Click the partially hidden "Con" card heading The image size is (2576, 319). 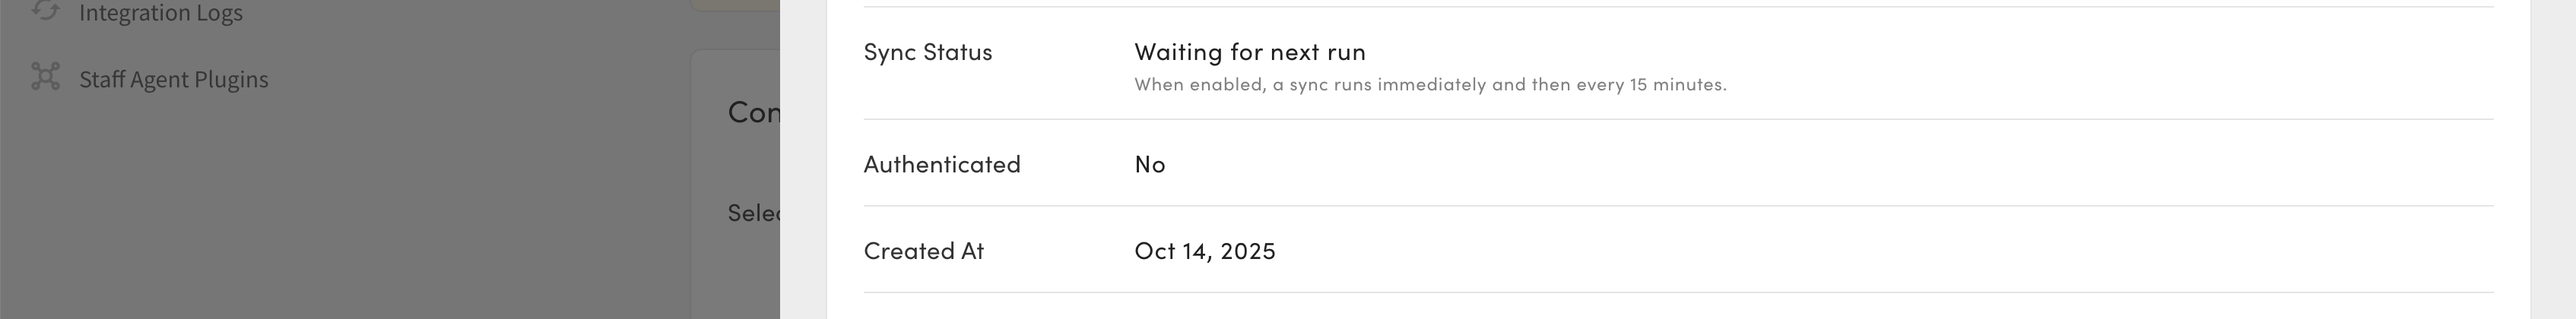click(x=753, y=112)
